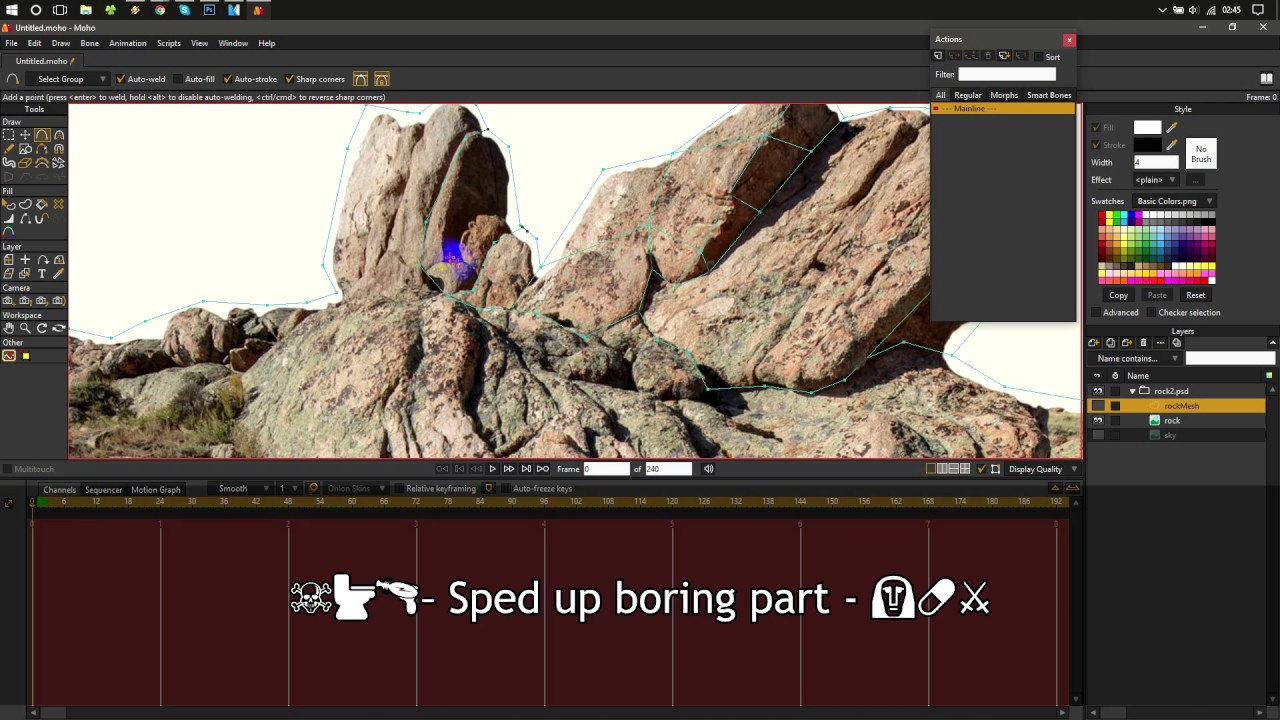Image resolution: width=1280 pixels, height=720 pixels.
Task: Switch to the Sequencer tab
Action: [103, 489]
